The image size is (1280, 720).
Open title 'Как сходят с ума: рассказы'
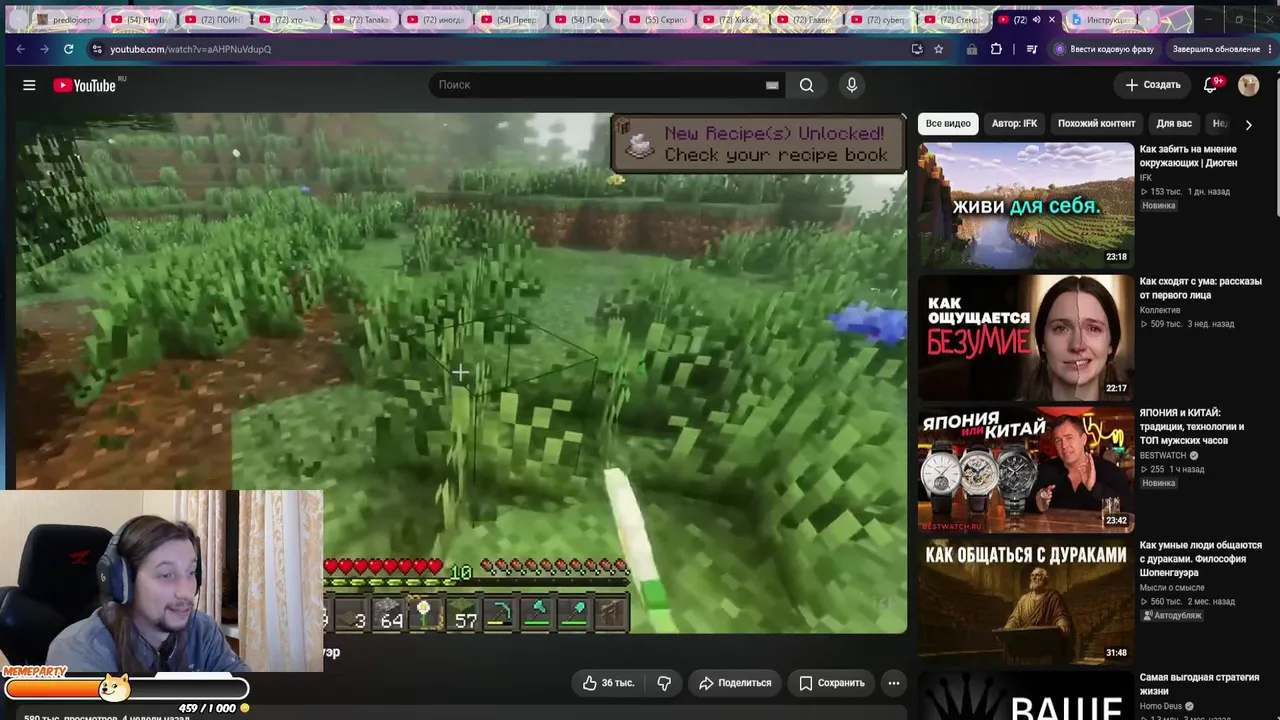tap(1201, 288)
